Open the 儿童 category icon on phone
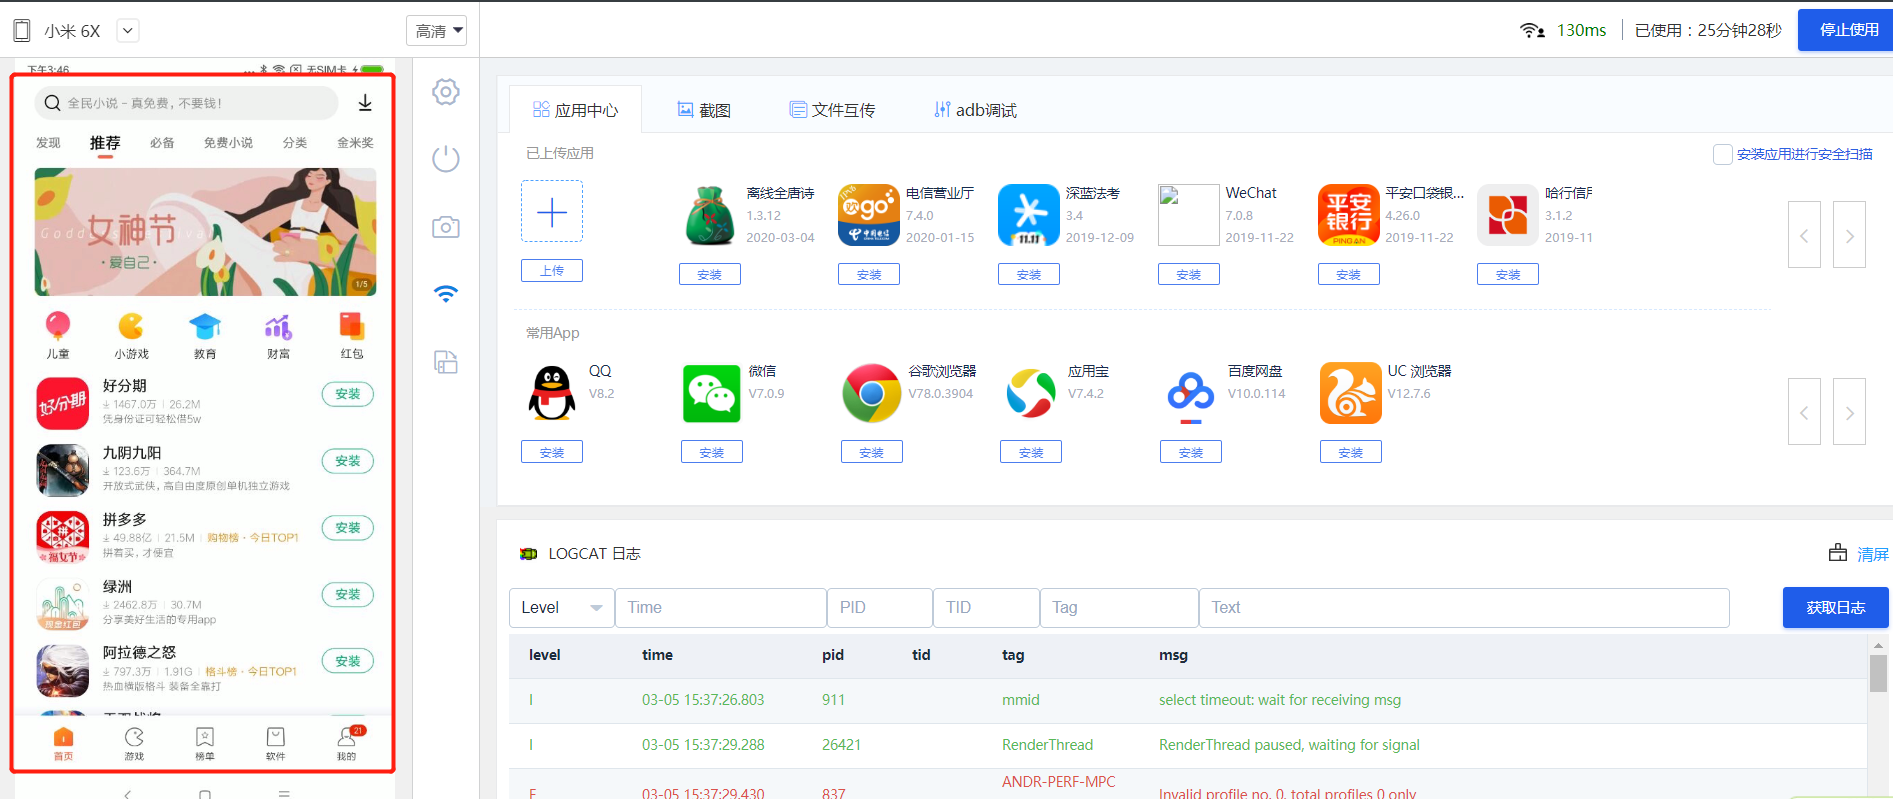This screenshot has height=799, width=1893. tap(58, 326)
